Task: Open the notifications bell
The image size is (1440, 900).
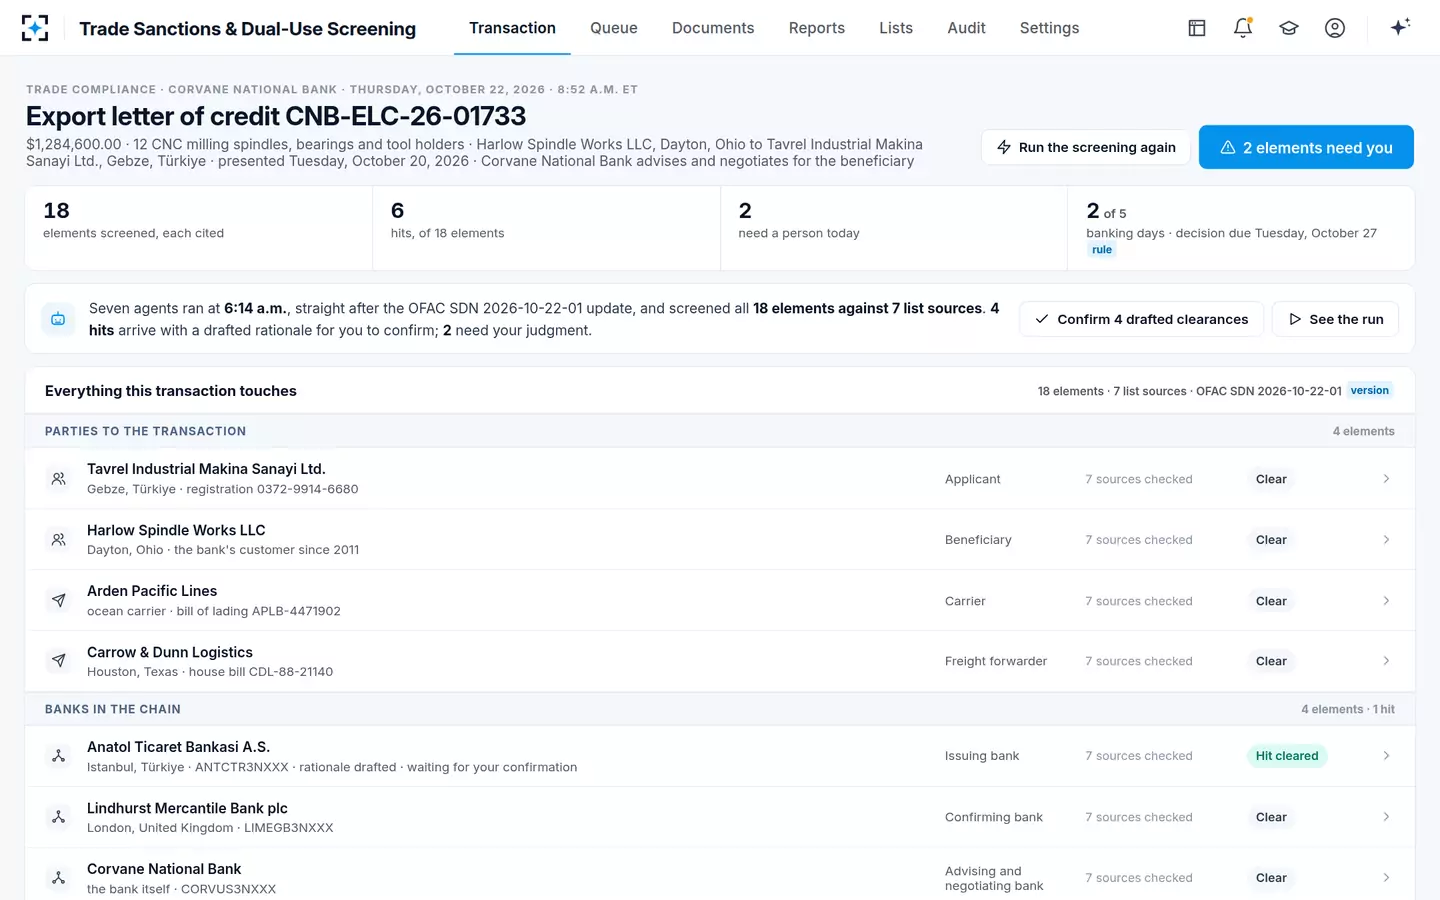Action: coord(1243,28)
